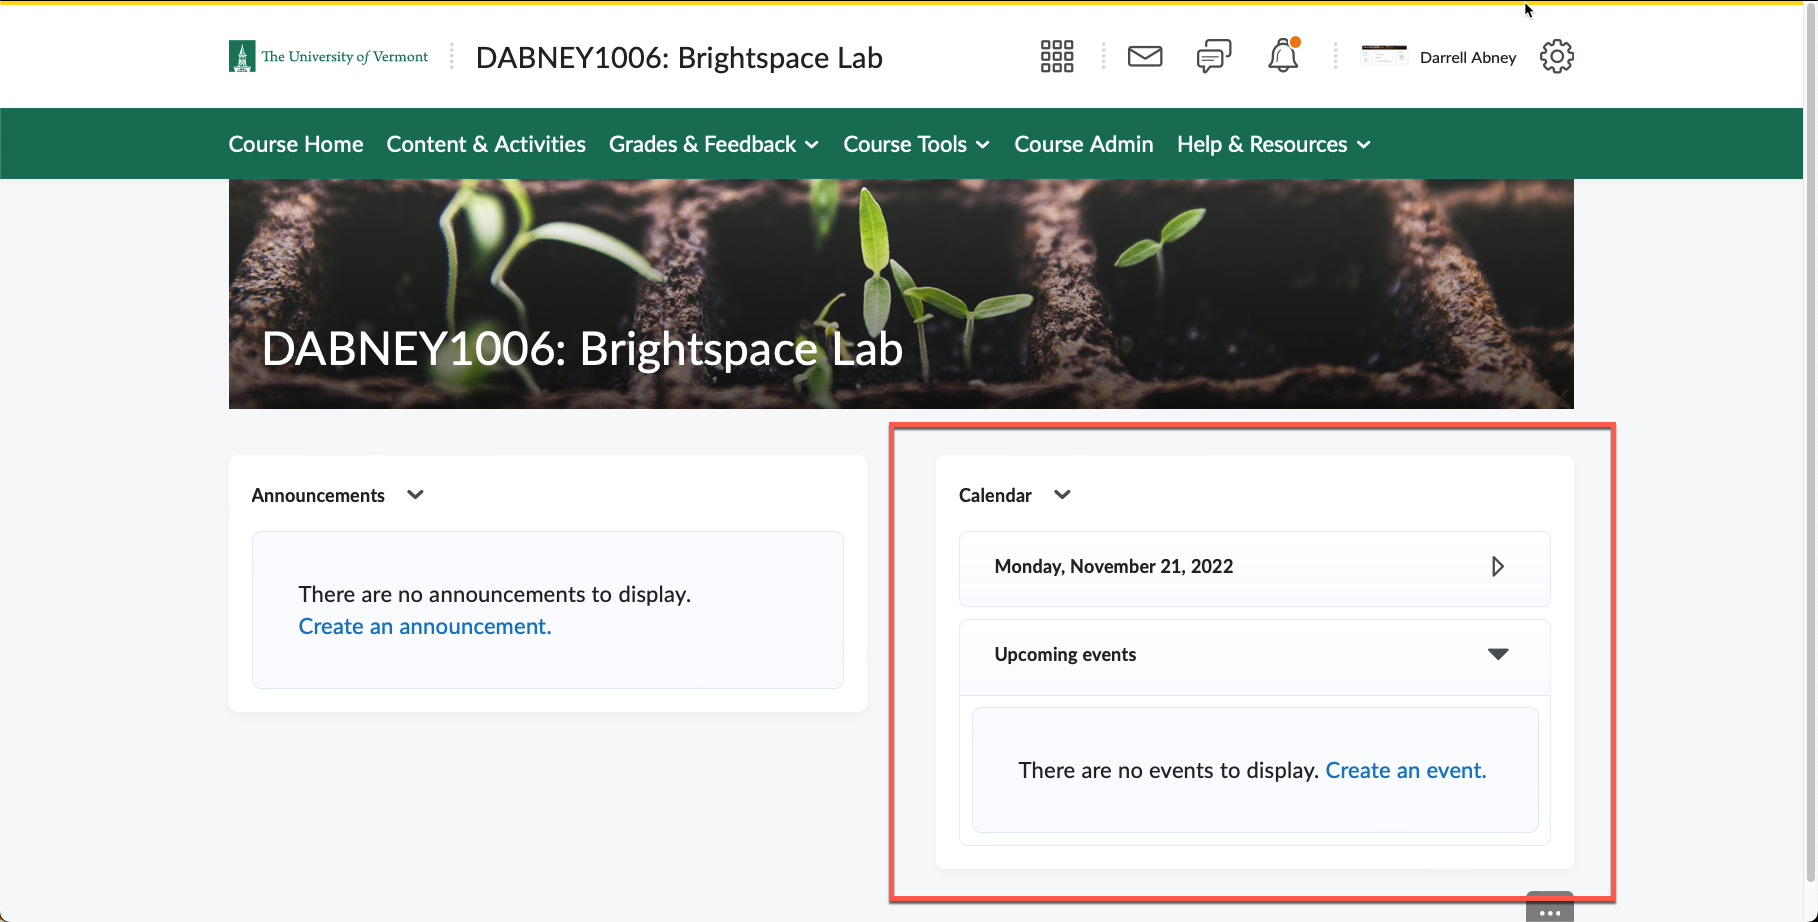Check notifications via the bell icon
Viewport: 1818px width, 922px height.
tap(1283, 56)
